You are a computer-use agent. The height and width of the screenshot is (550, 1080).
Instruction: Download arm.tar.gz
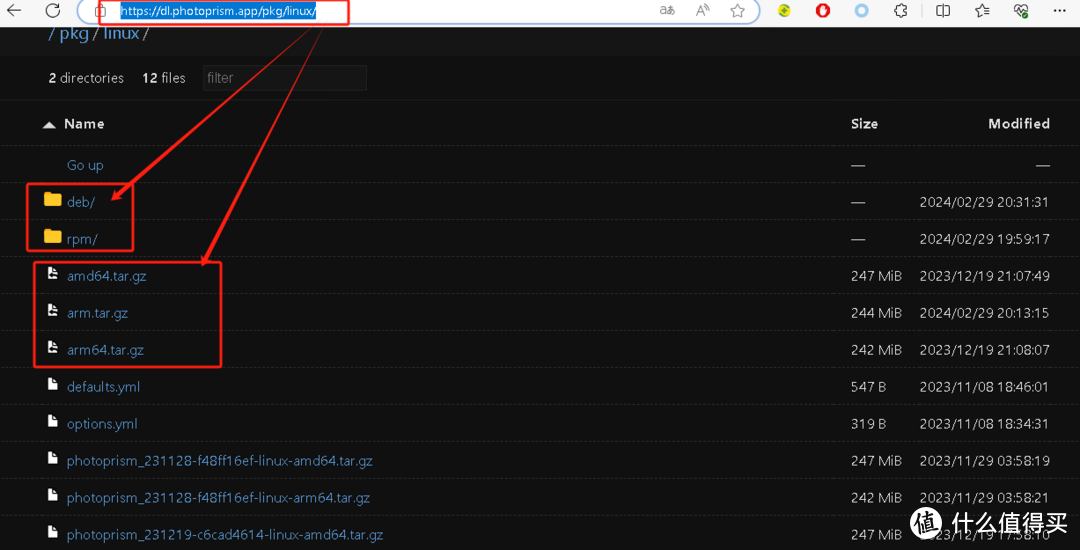tap(98, 313)
